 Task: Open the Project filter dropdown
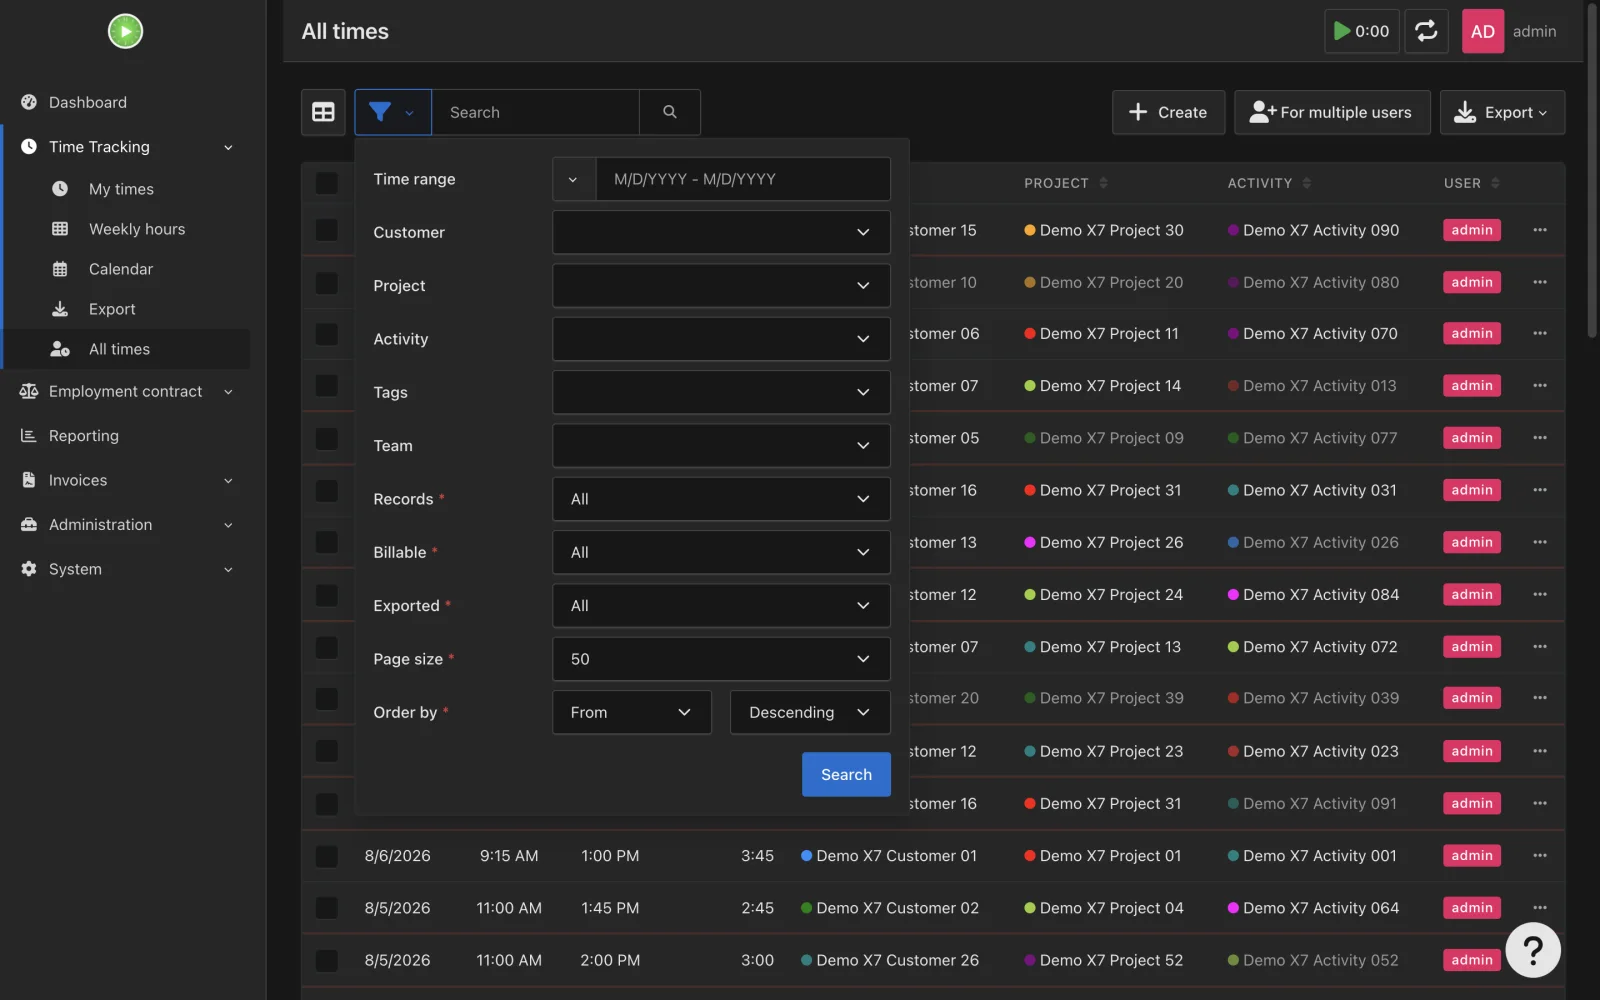(x=721, y=286)
